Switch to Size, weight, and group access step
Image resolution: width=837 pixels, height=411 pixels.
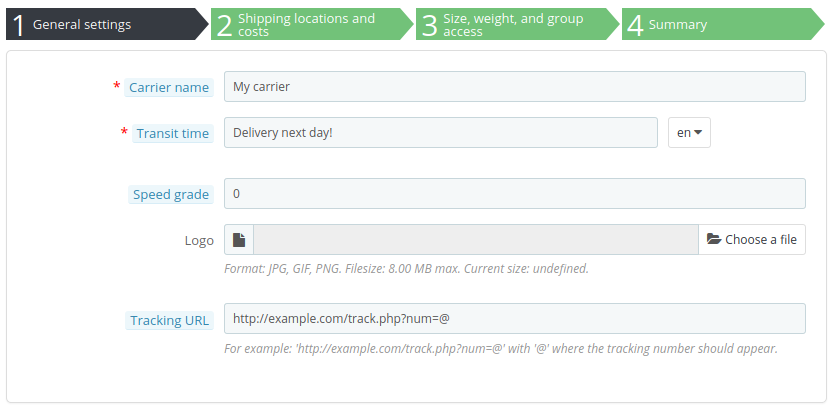coord(514,24)
